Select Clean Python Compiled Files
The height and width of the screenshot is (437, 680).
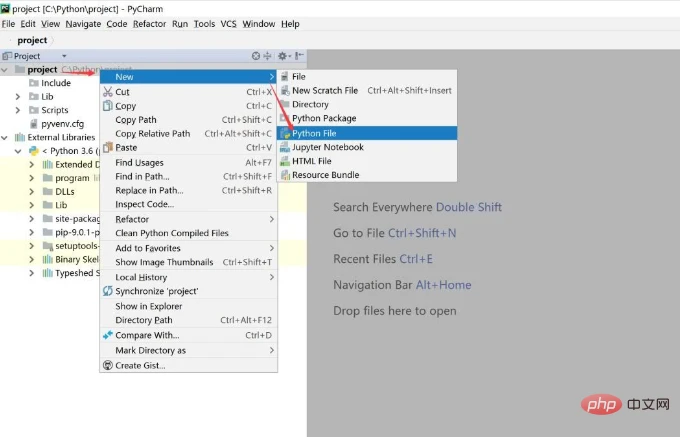coord(189,233)
